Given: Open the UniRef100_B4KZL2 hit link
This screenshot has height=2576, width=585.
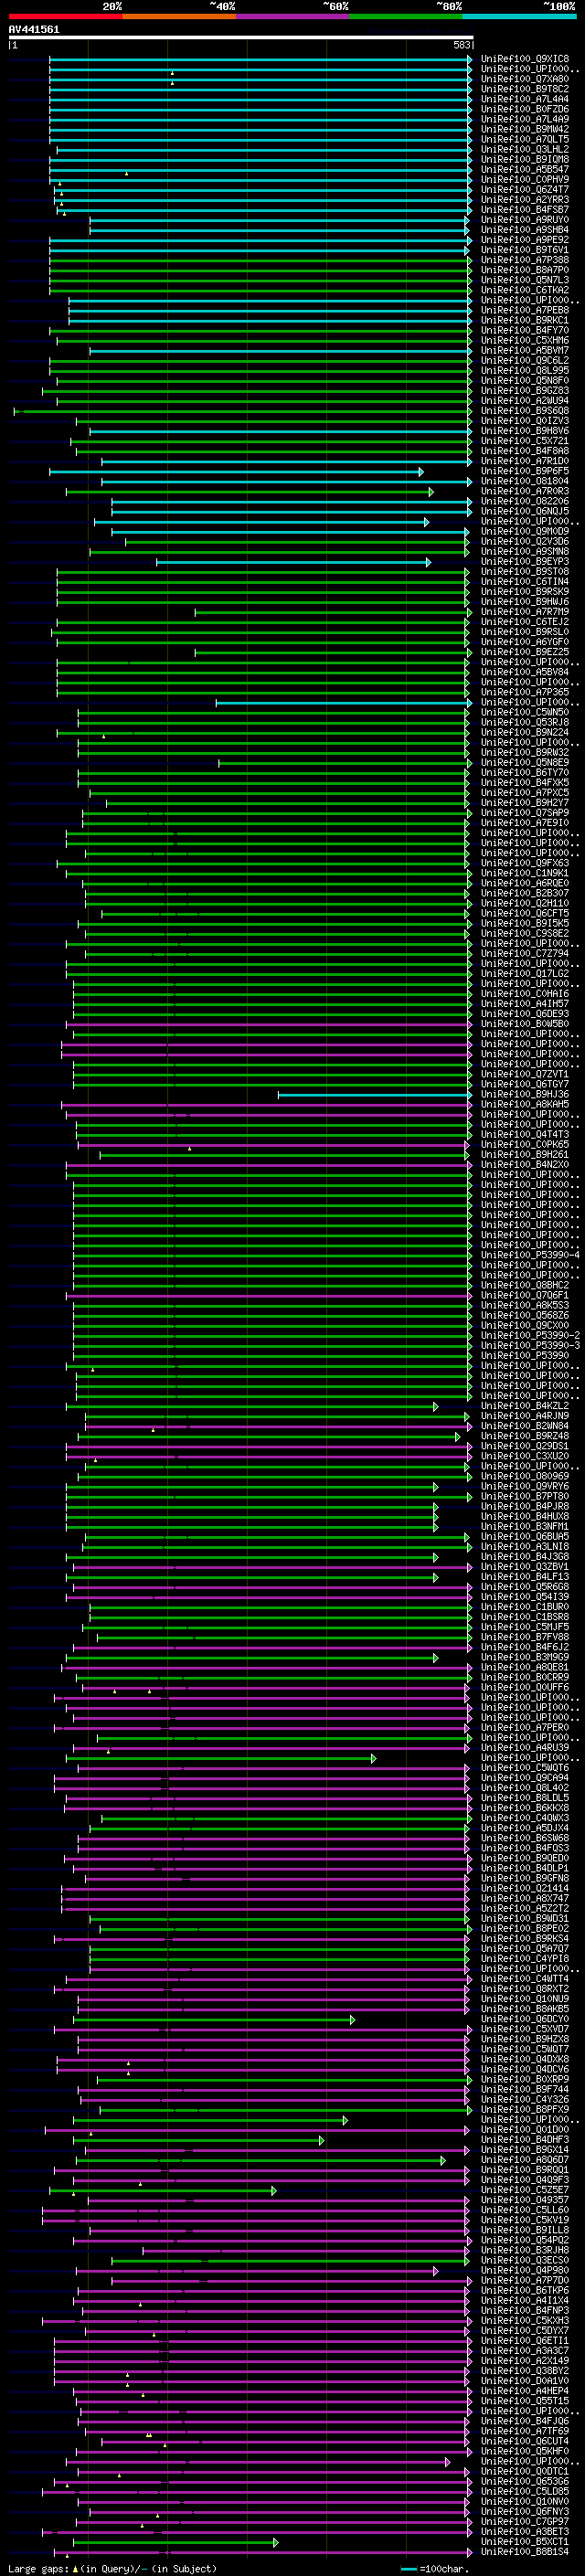Looking at the screenshot, I should 525,1406.
